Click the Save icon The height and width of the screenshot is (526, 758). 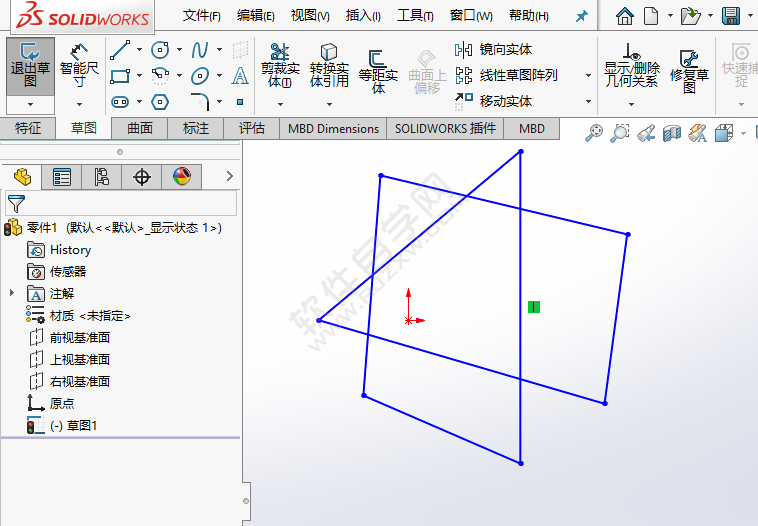click(731, 16)
